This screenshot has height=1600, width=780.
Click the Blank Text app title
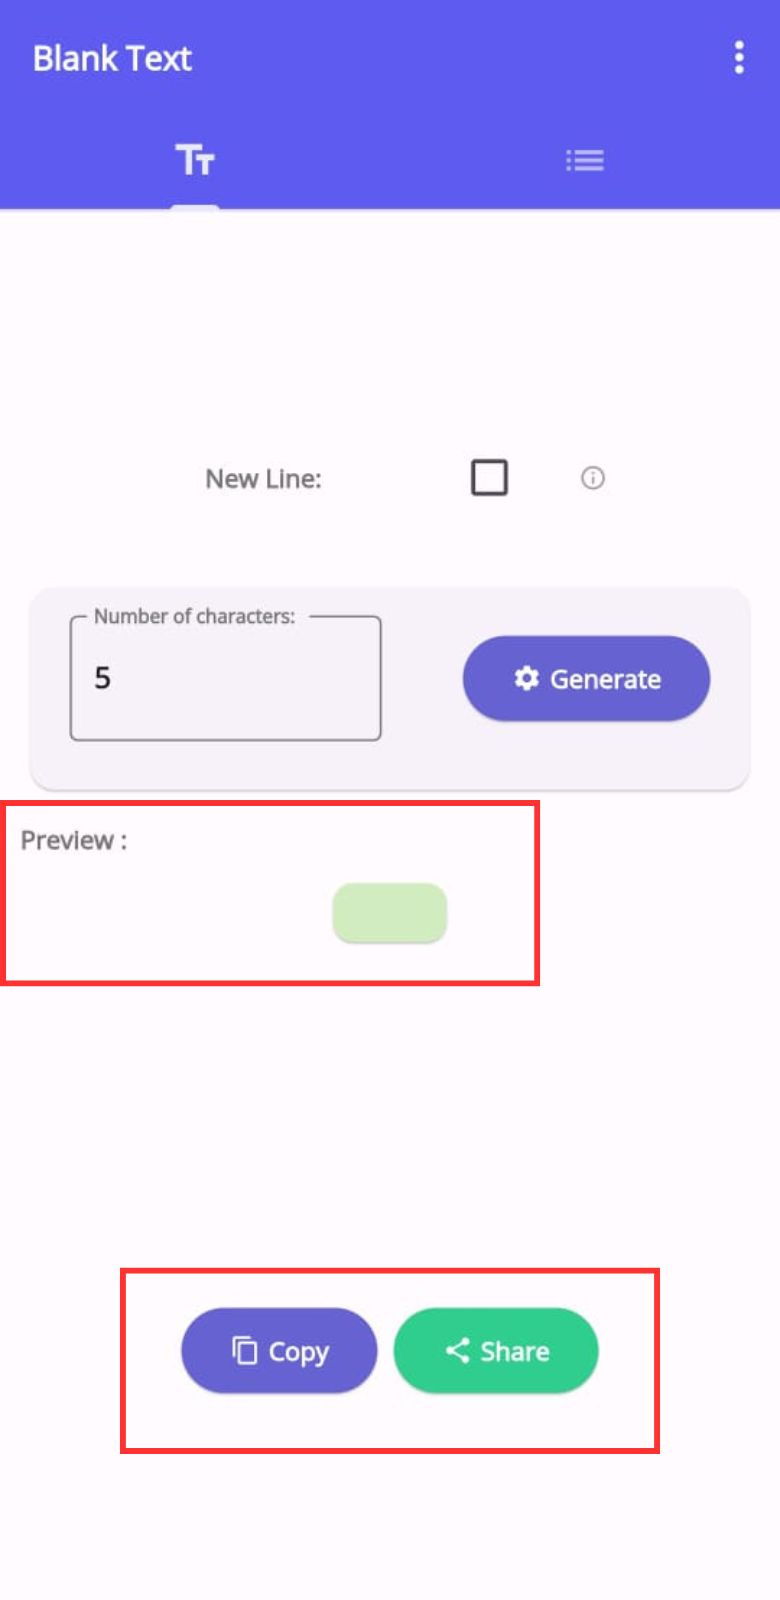(x=112, y=58)
